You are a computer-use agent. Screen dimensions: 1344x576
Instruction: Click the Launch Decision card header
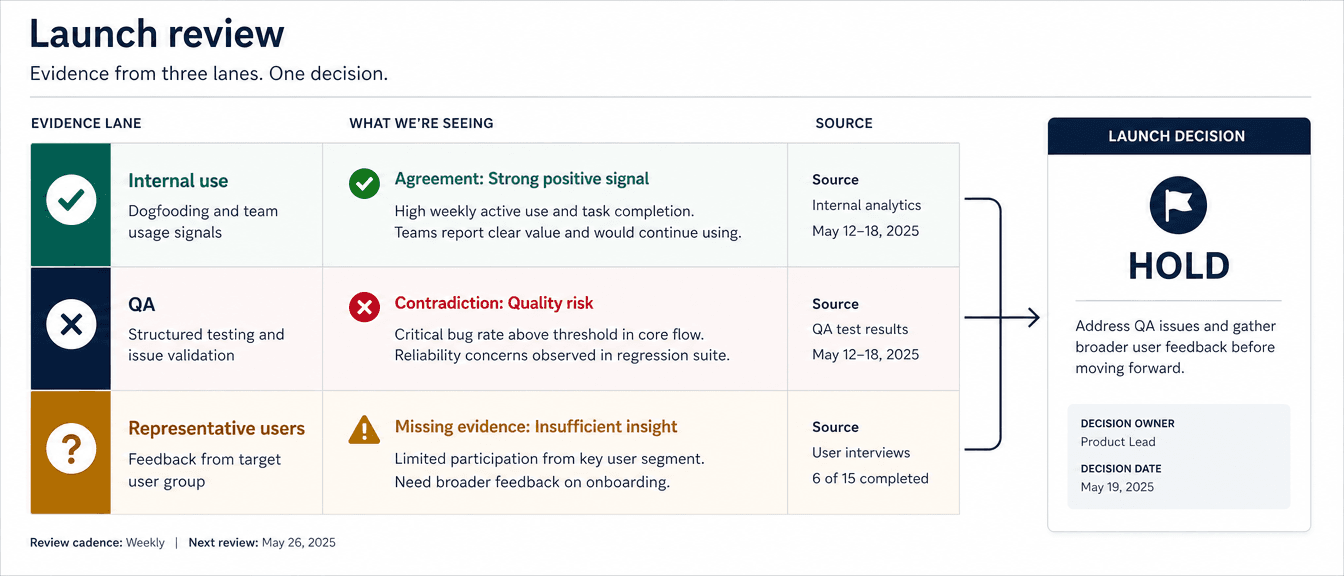[x=1179, y=136]
